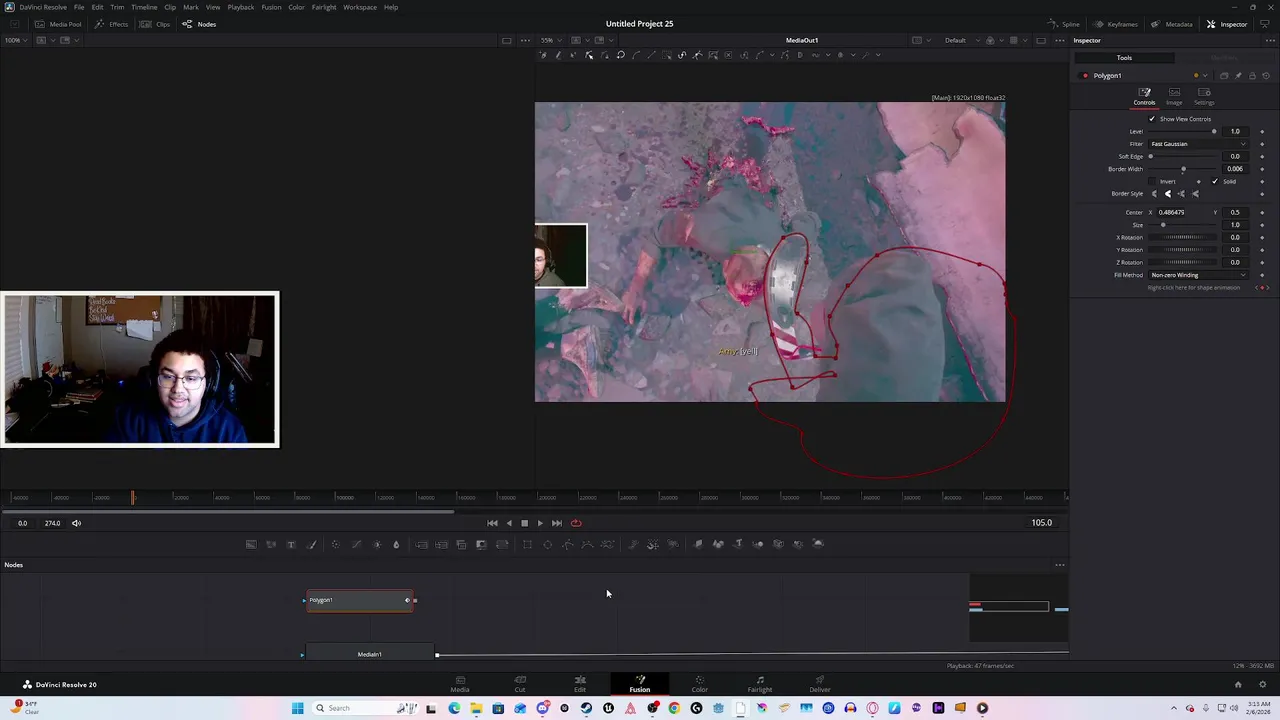
Task: Open the Media Pool panel
Action: 58,24
